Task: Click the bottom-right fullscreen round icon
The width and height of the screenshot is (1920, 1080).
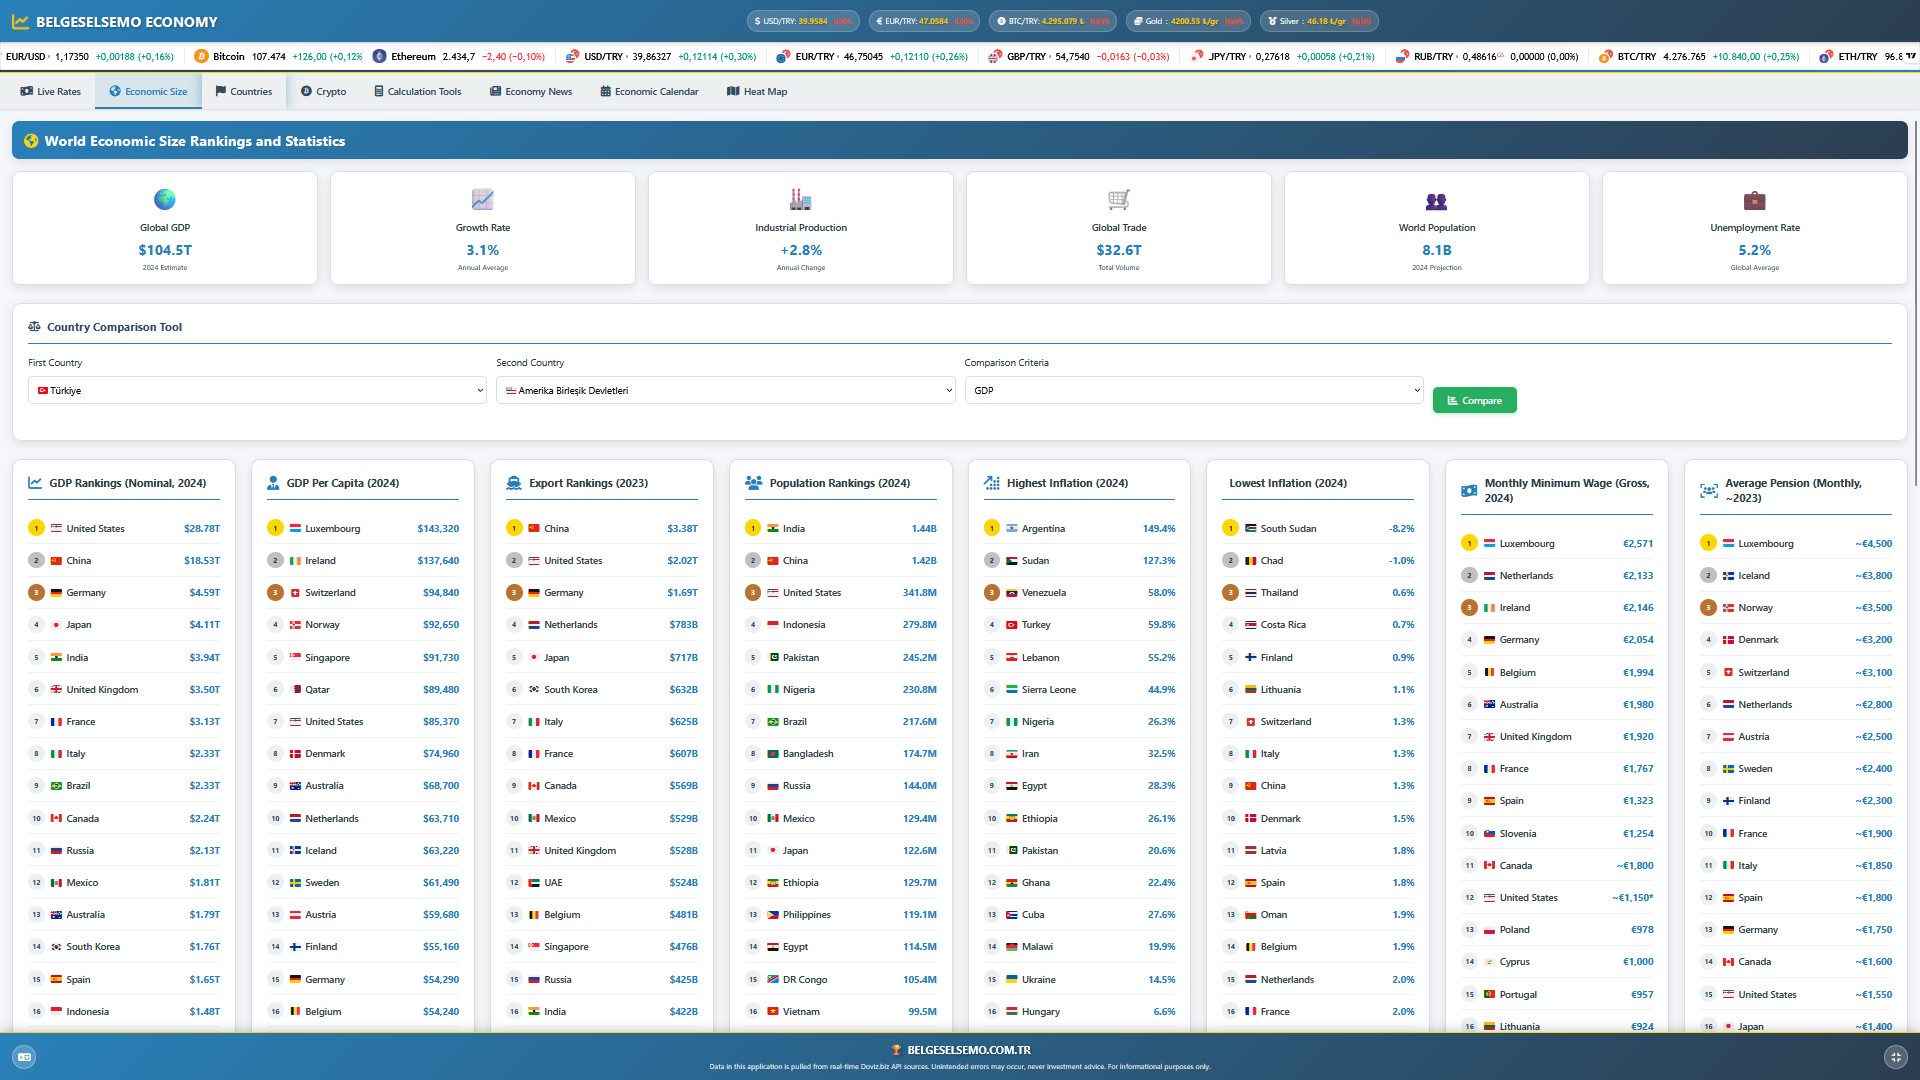Action: [x=1895, y=1057]
